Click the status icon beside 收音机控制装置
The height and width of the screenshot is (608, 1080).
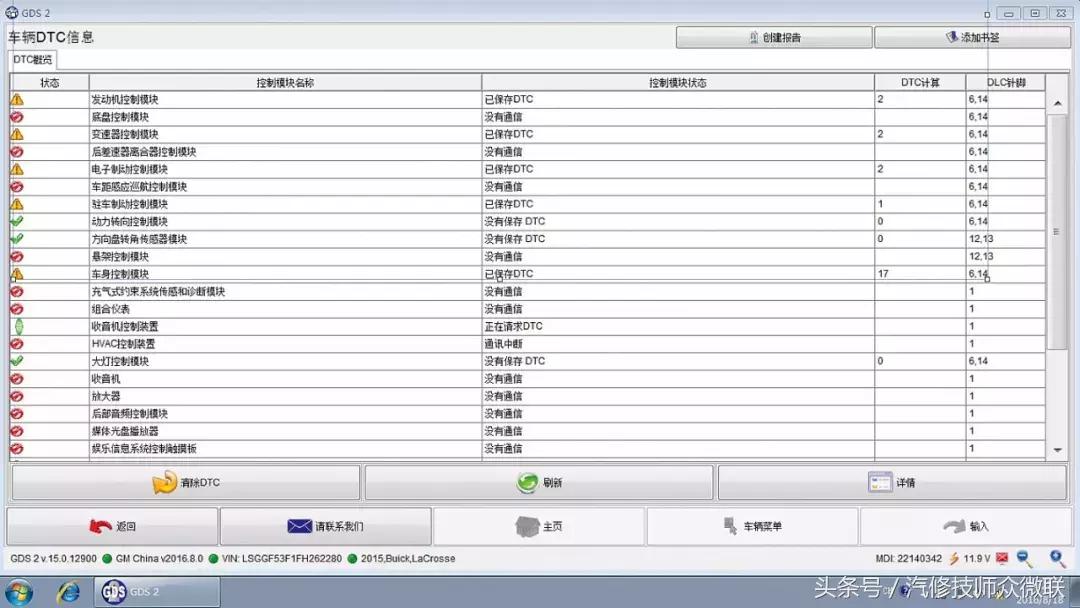pyautogui.click(x=18, y=326)
